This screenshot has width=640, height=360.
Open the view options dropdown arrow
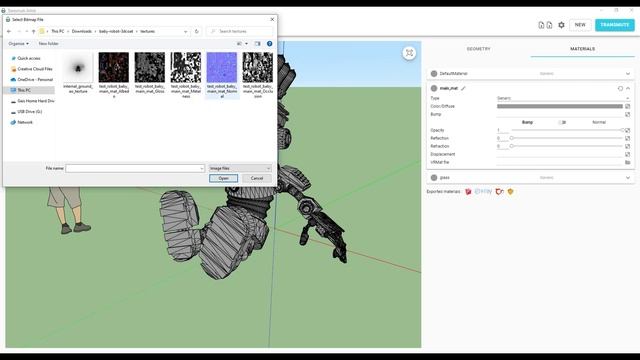(x=246, y=44)
